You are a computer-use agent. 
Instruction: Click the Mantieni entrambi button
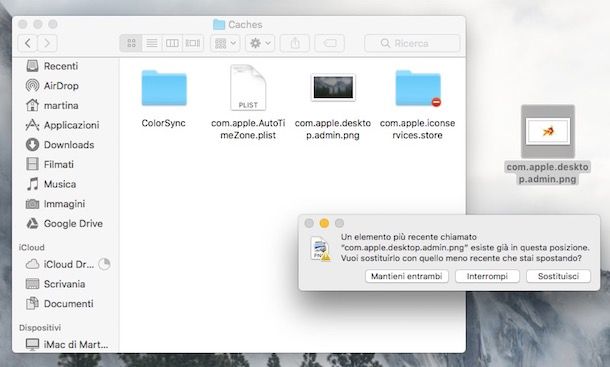pos(407,276)
